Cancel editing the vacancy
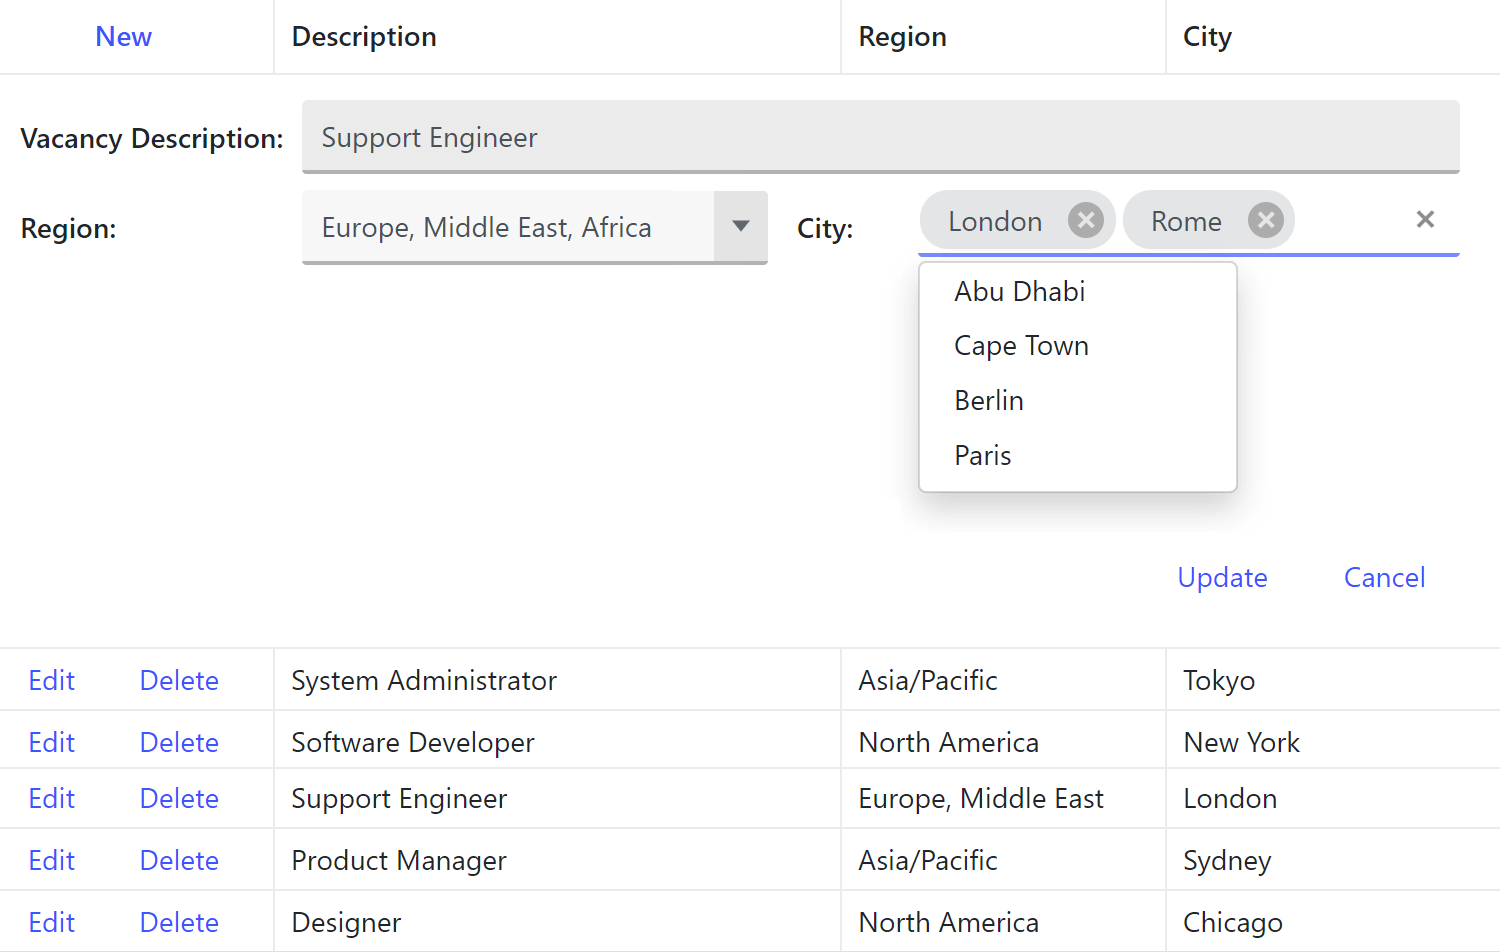Image resolution: width=1500 pixels, height=952 pixels. point(1384,577)
